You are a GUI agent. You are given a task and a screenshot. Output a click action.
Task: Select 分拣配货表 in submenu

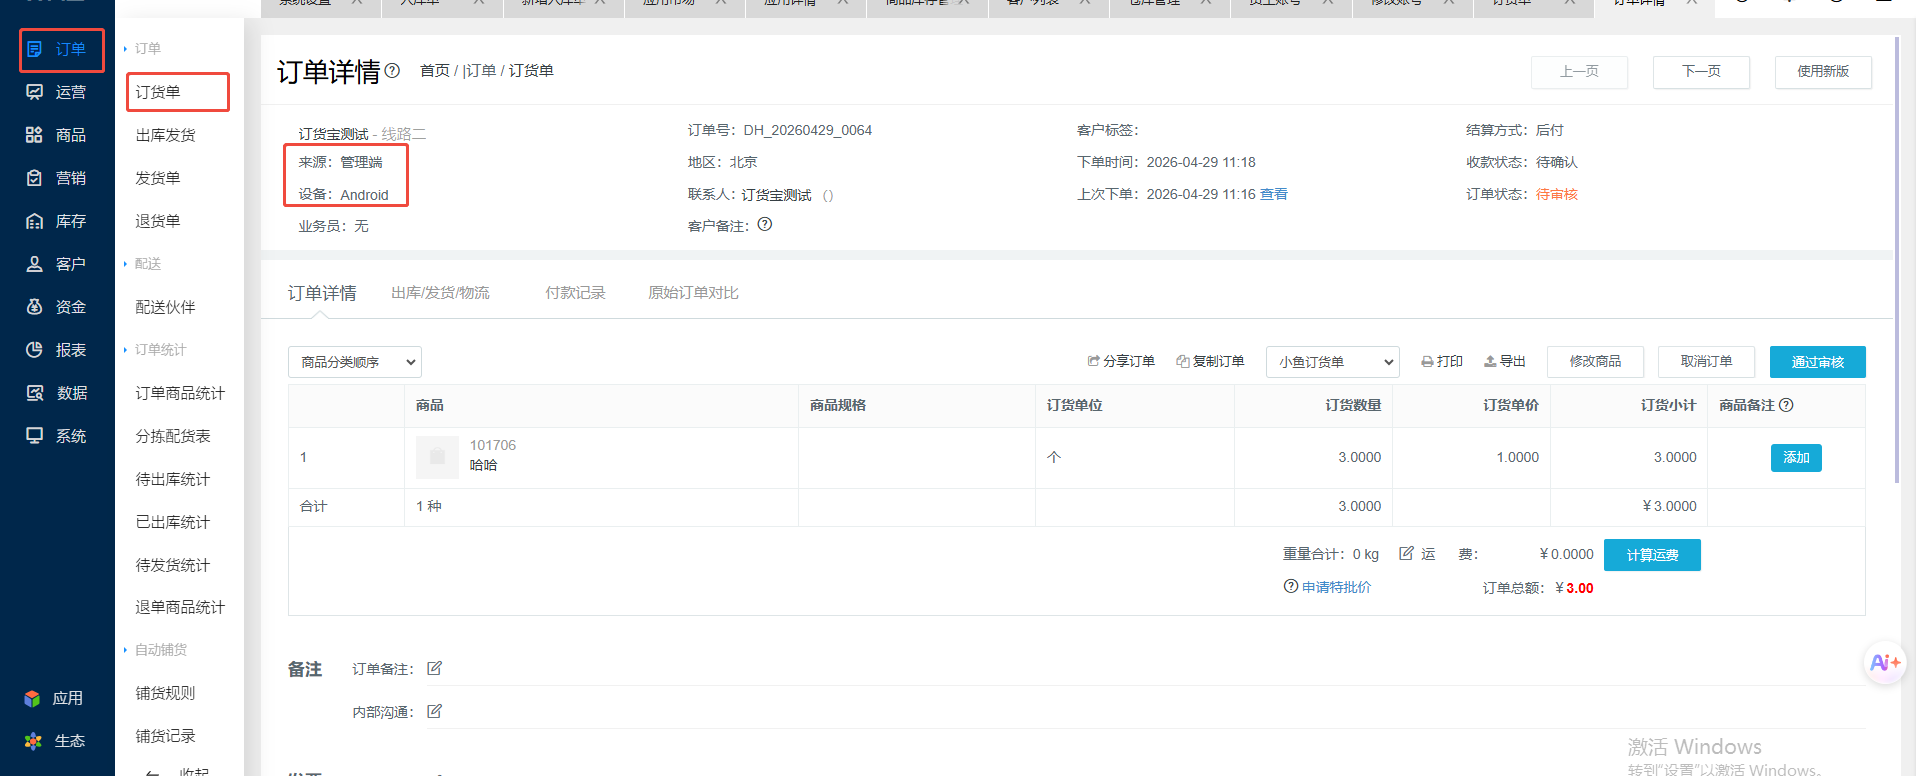tap(173, 436)
